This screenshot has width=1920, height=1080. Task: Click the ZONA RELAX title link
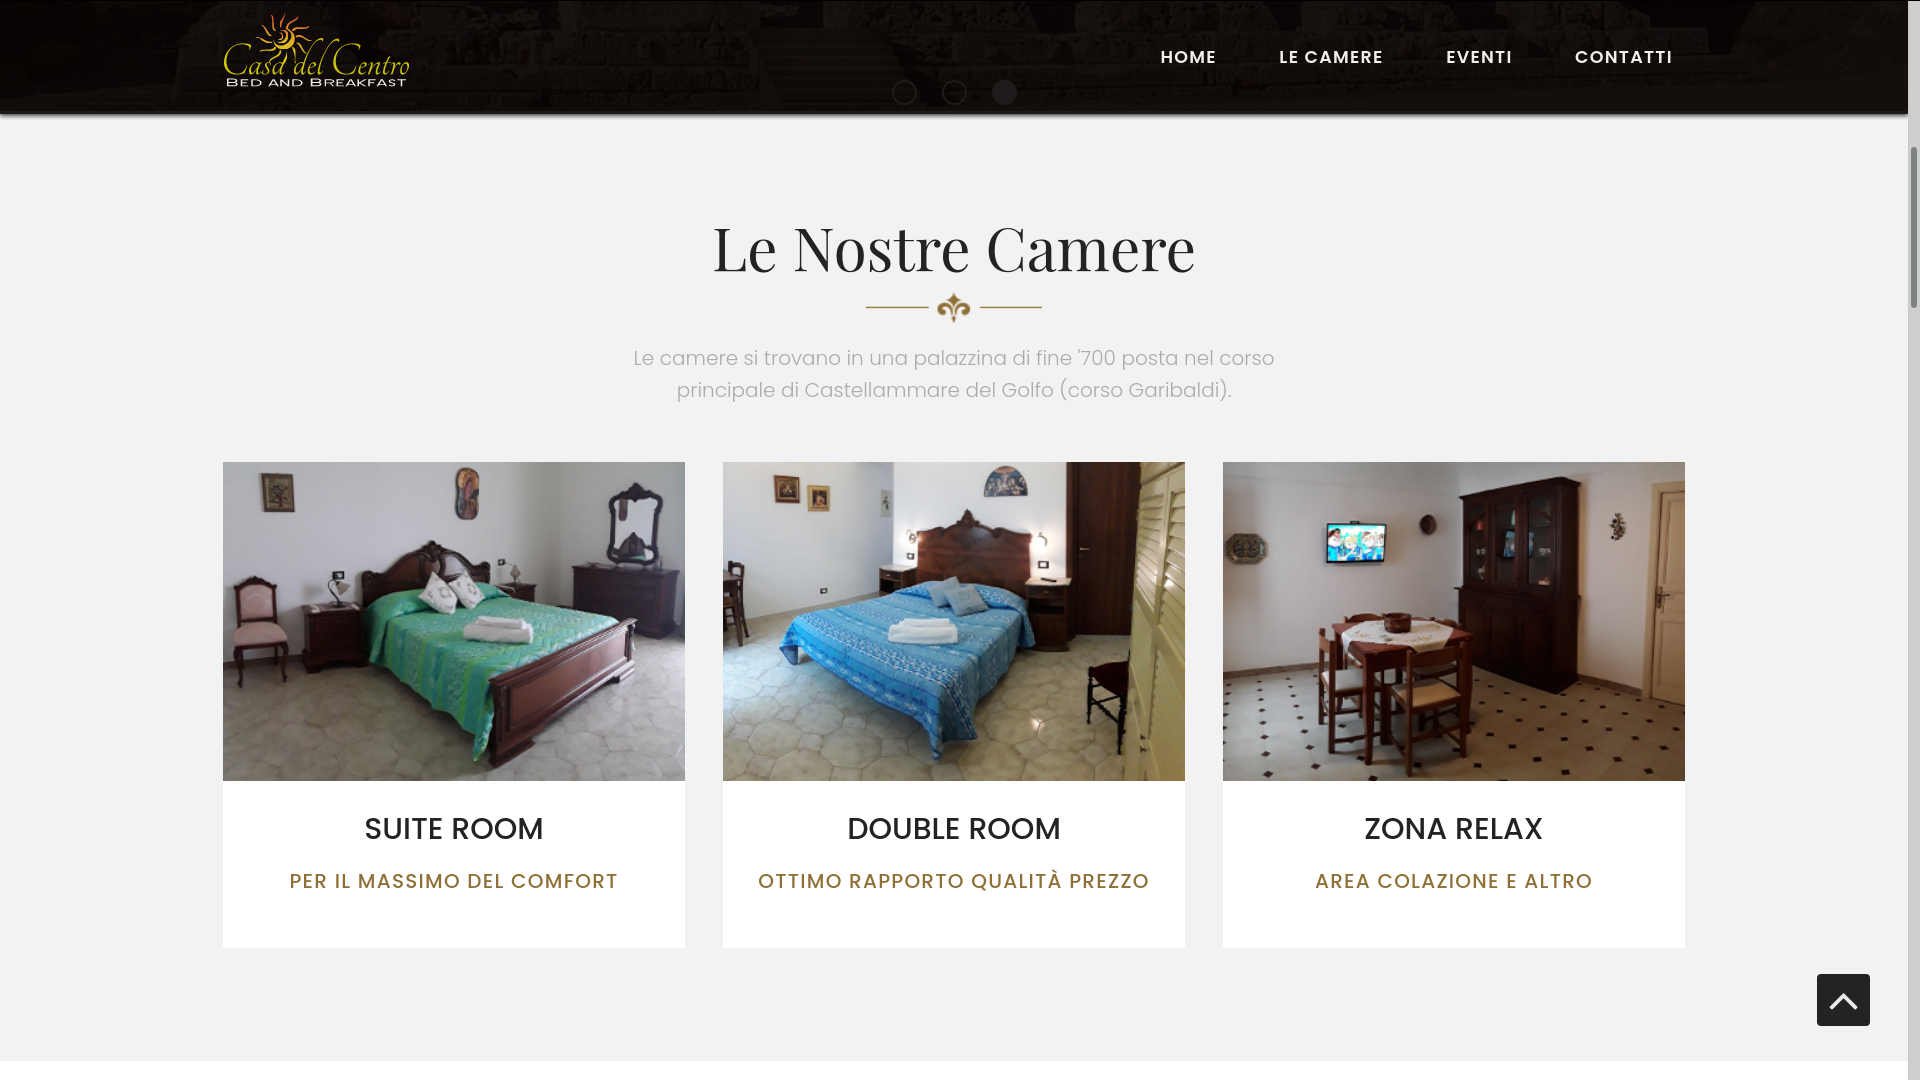coord(1454,829)
